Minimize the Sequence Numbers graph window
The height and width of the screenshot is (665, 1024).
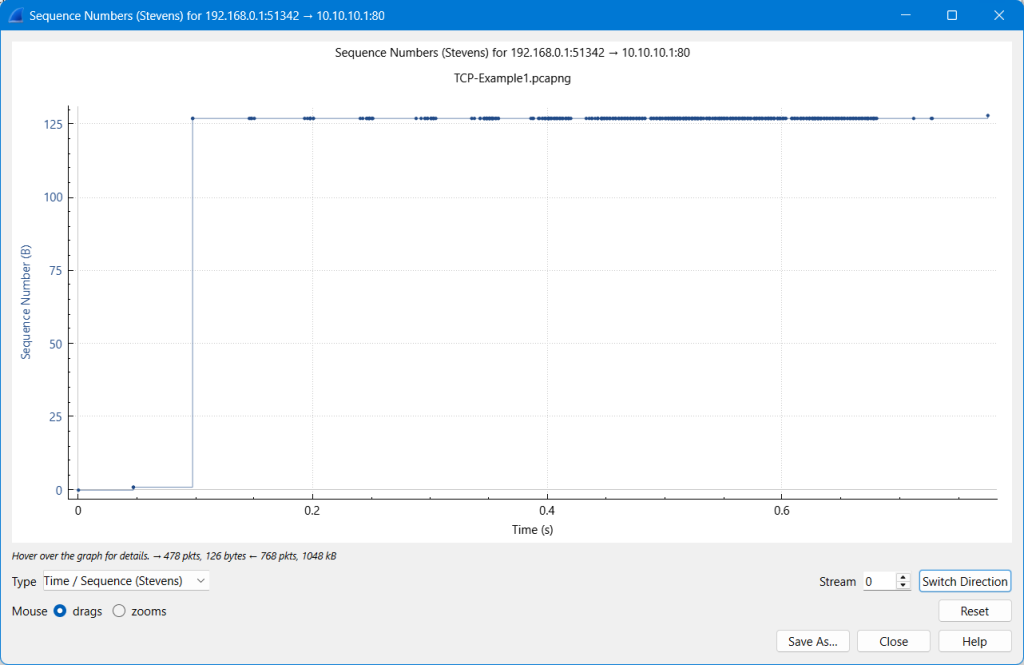906,16
